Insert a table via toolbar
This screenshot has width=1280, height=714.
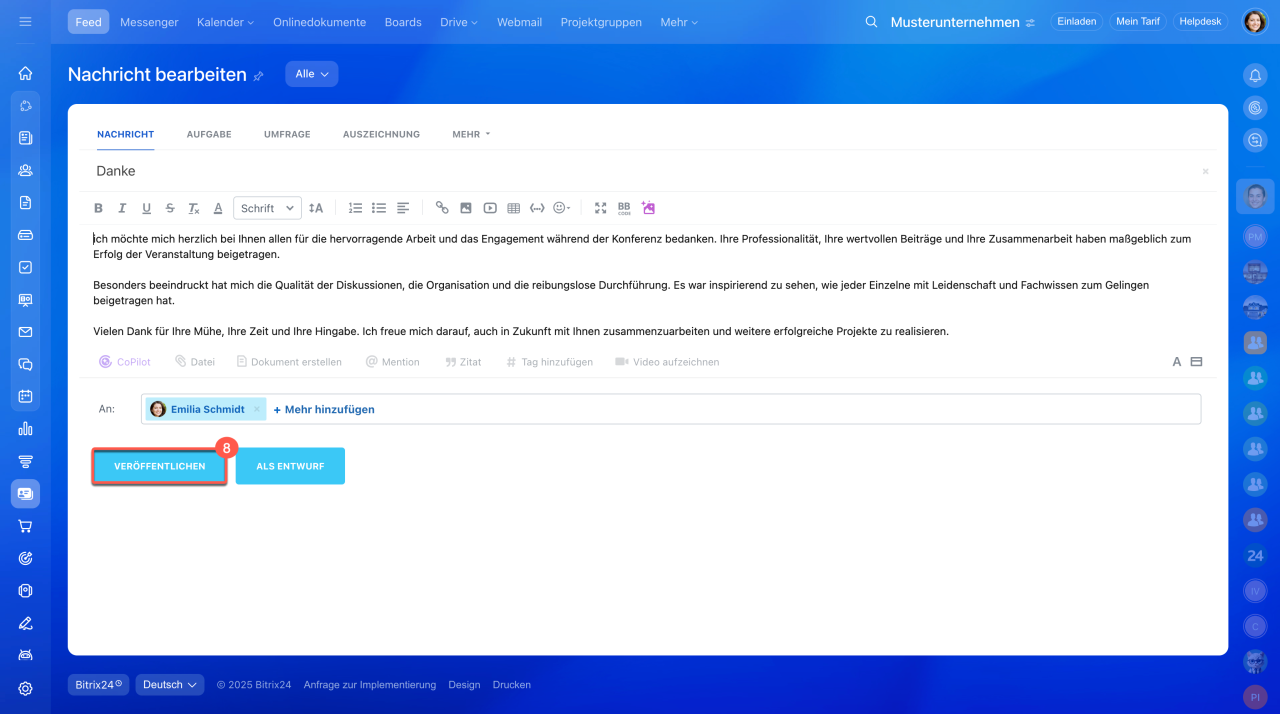pos(514,208)
